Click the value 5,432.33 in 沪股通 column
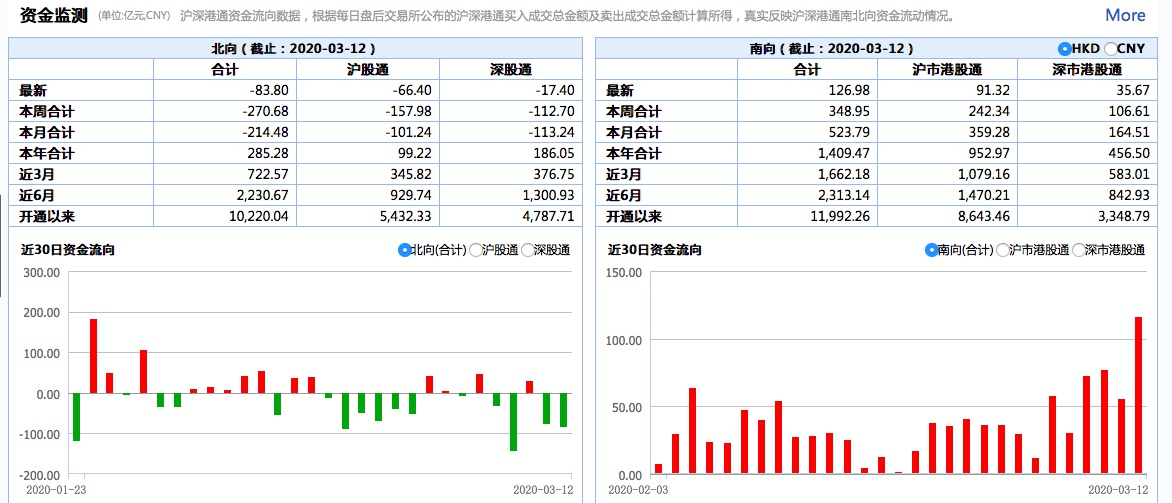The width and height of the screenshot is (1172, 503). [405, 217]
